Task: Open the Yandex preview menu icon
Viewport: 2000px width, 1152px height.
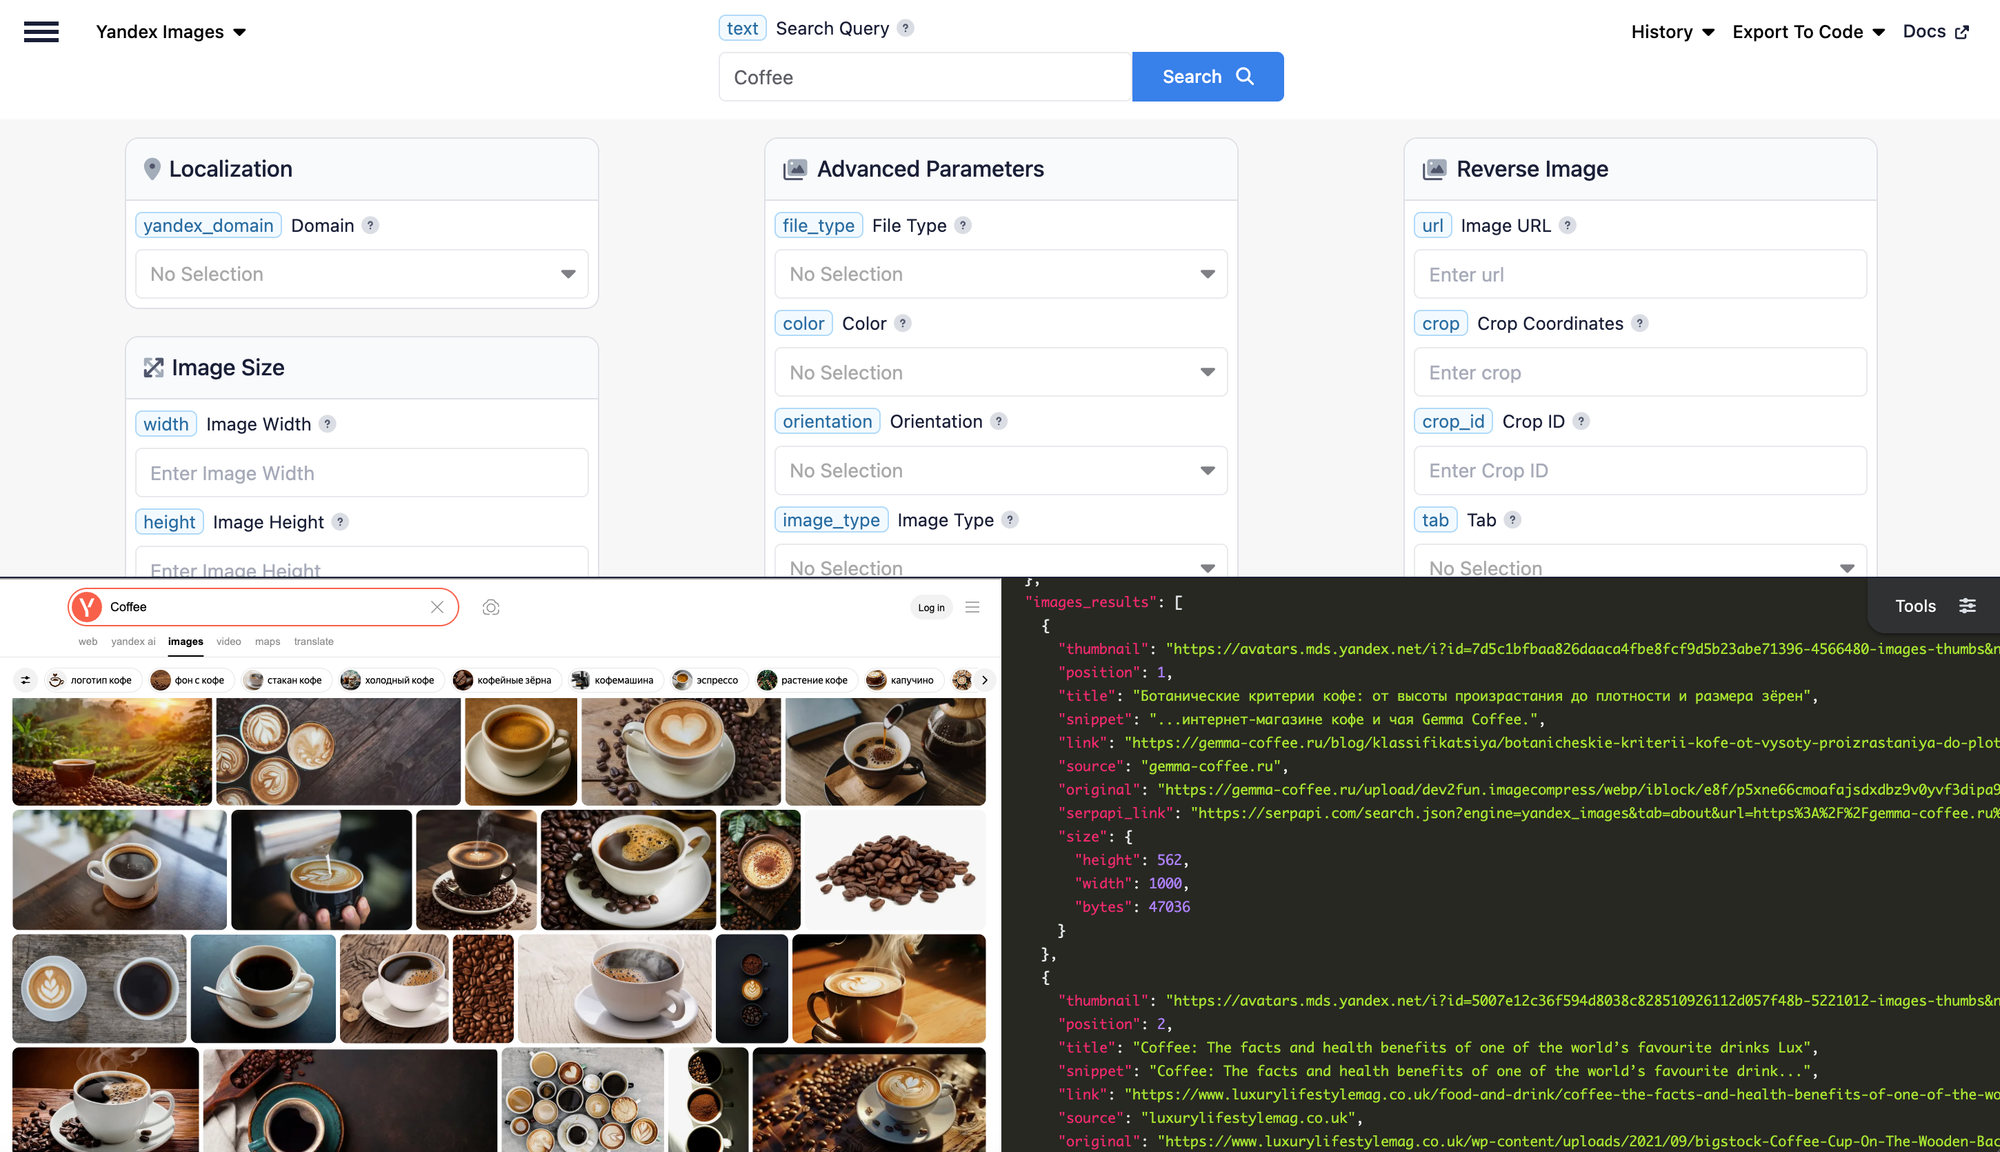Action: (x=972, y=607)
